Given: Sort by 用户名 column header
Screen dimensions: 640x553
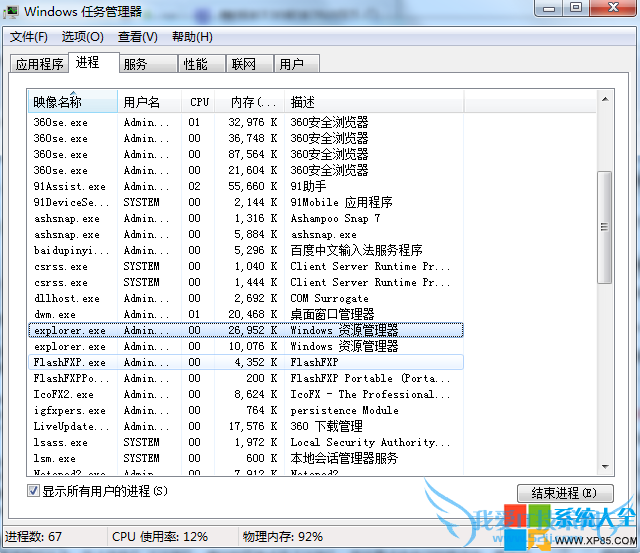Looking at the screenshot, I should (149, 102).
